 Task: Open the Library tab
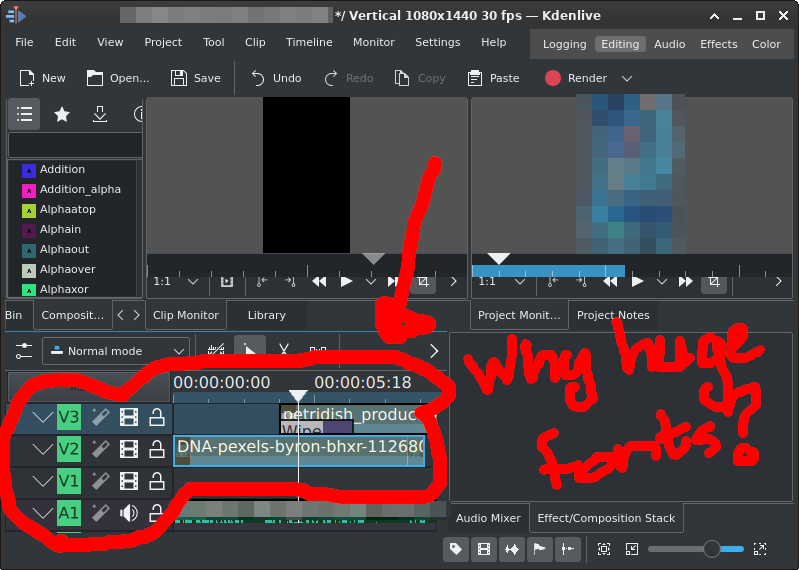click(267, 315)
